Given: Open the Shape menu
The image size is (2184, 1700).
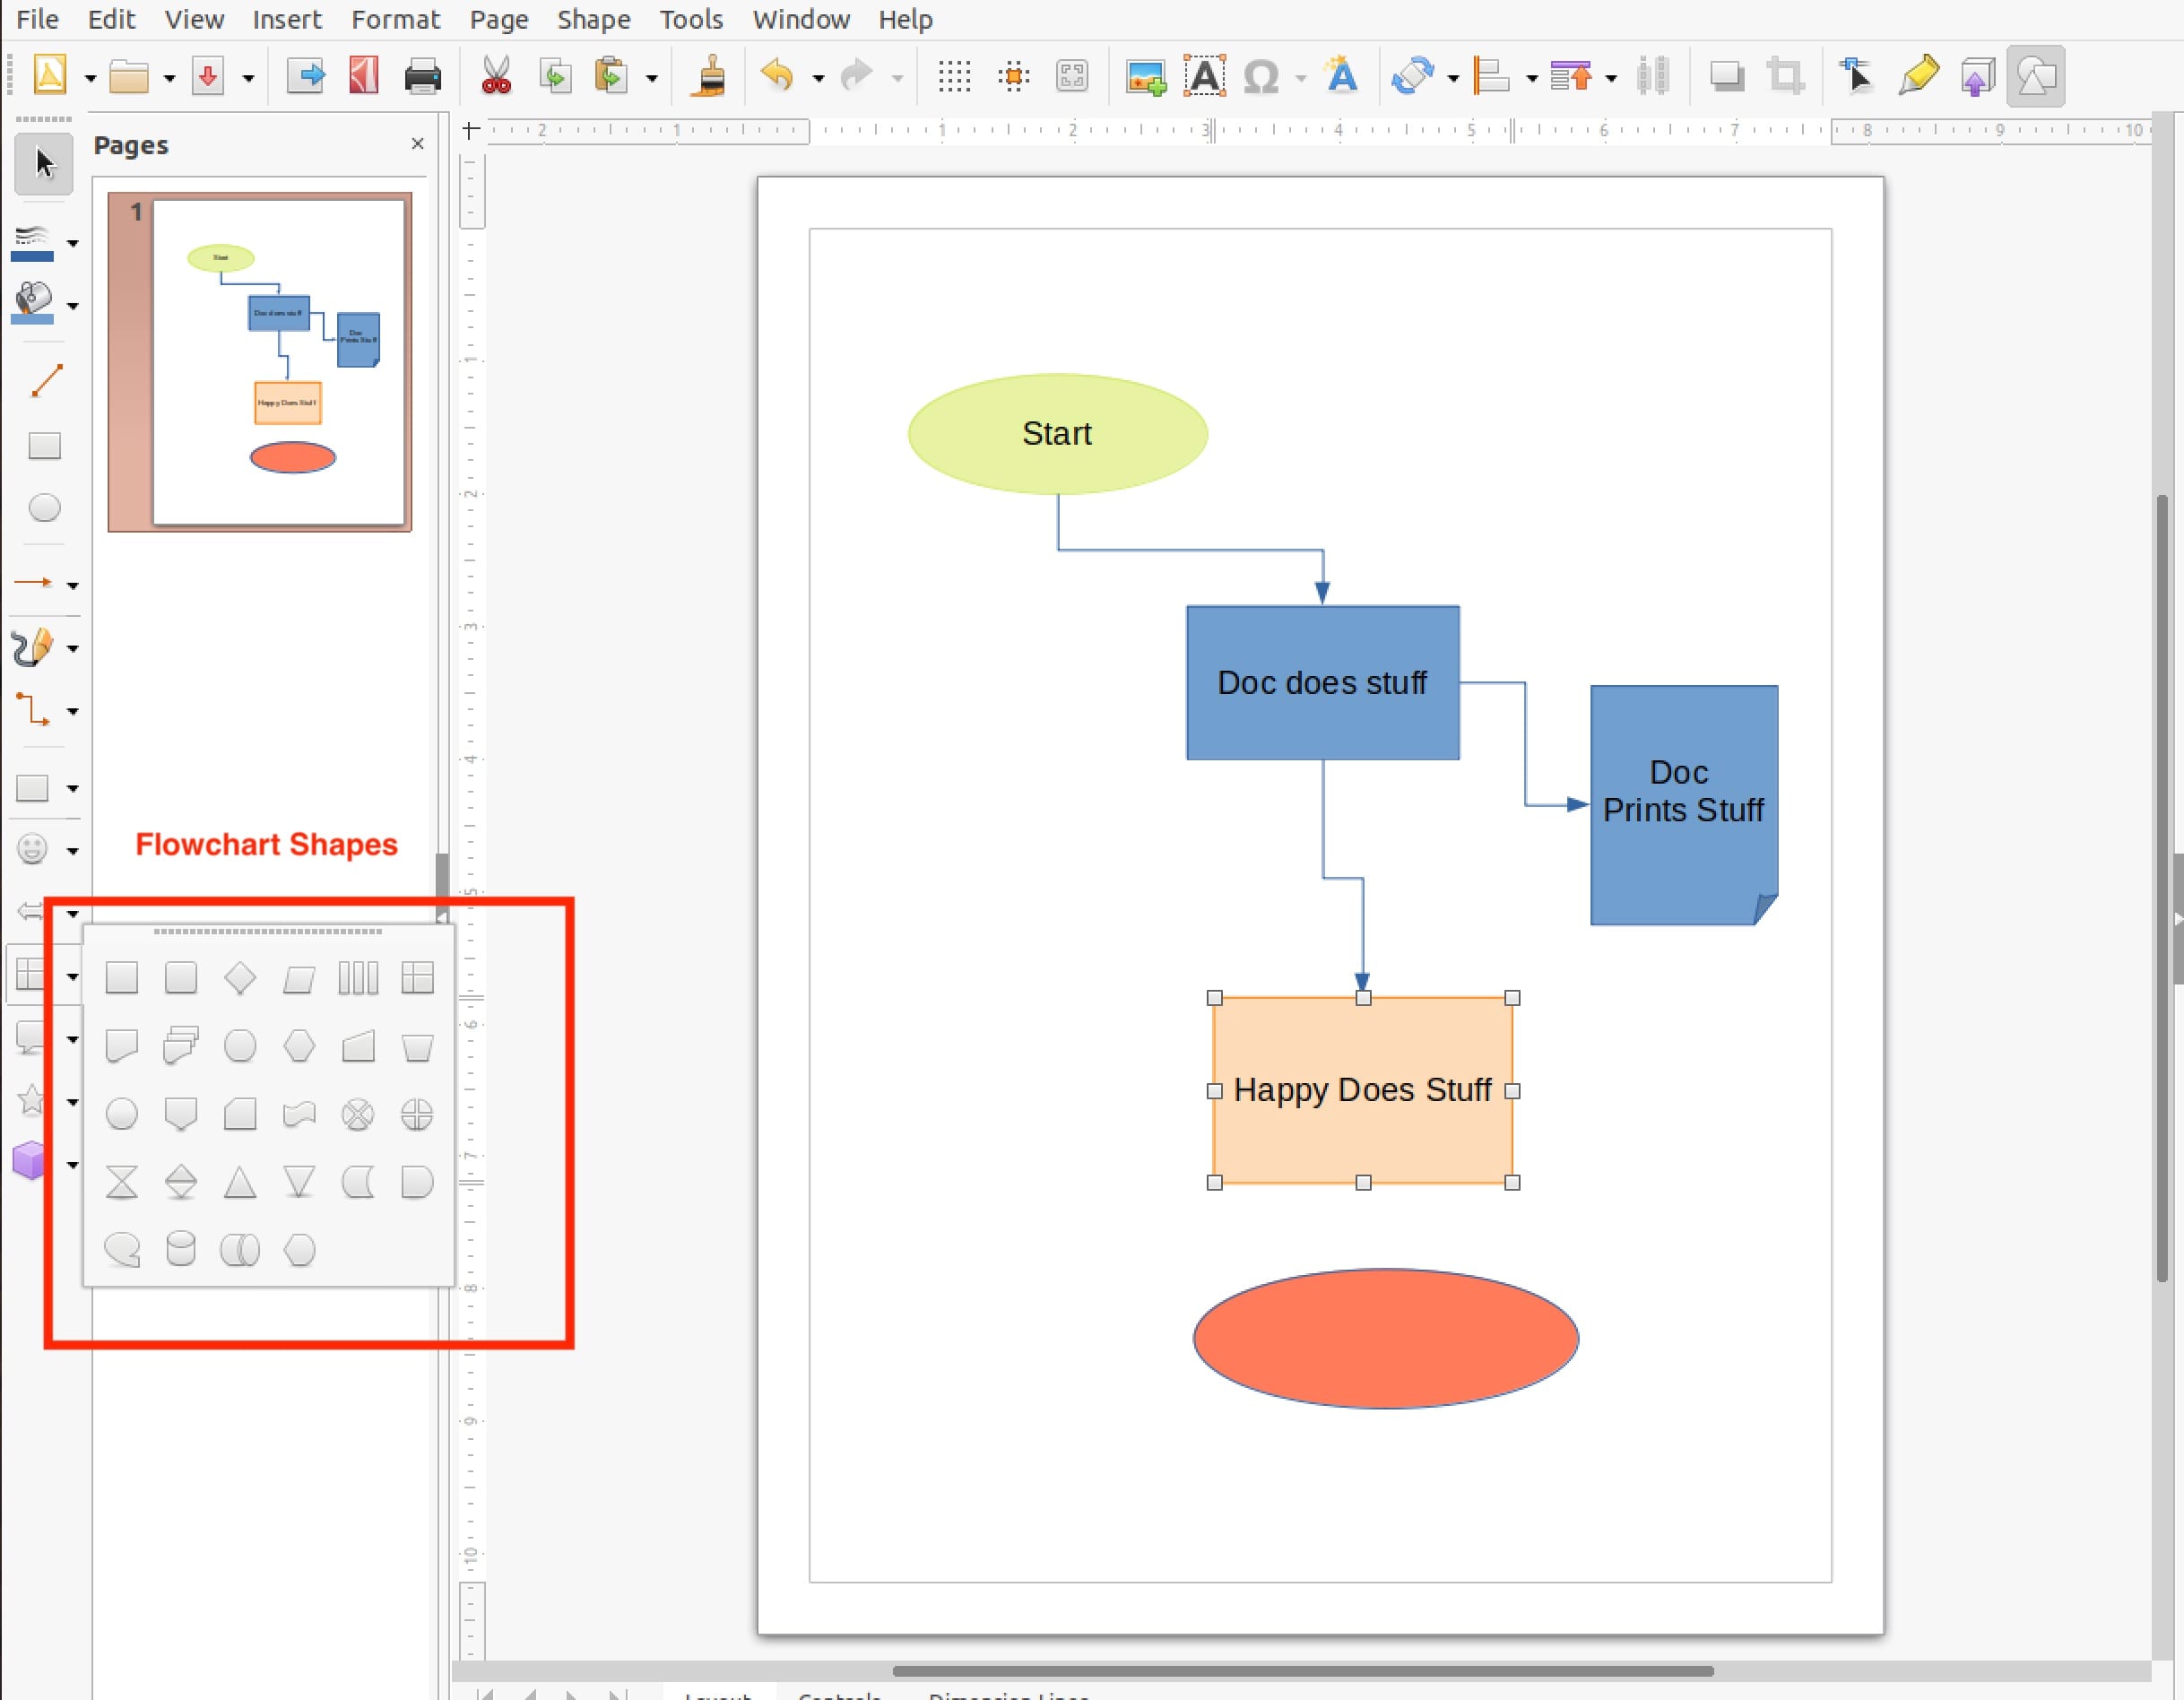Looking at the screenshot, I should pos(593,19).
